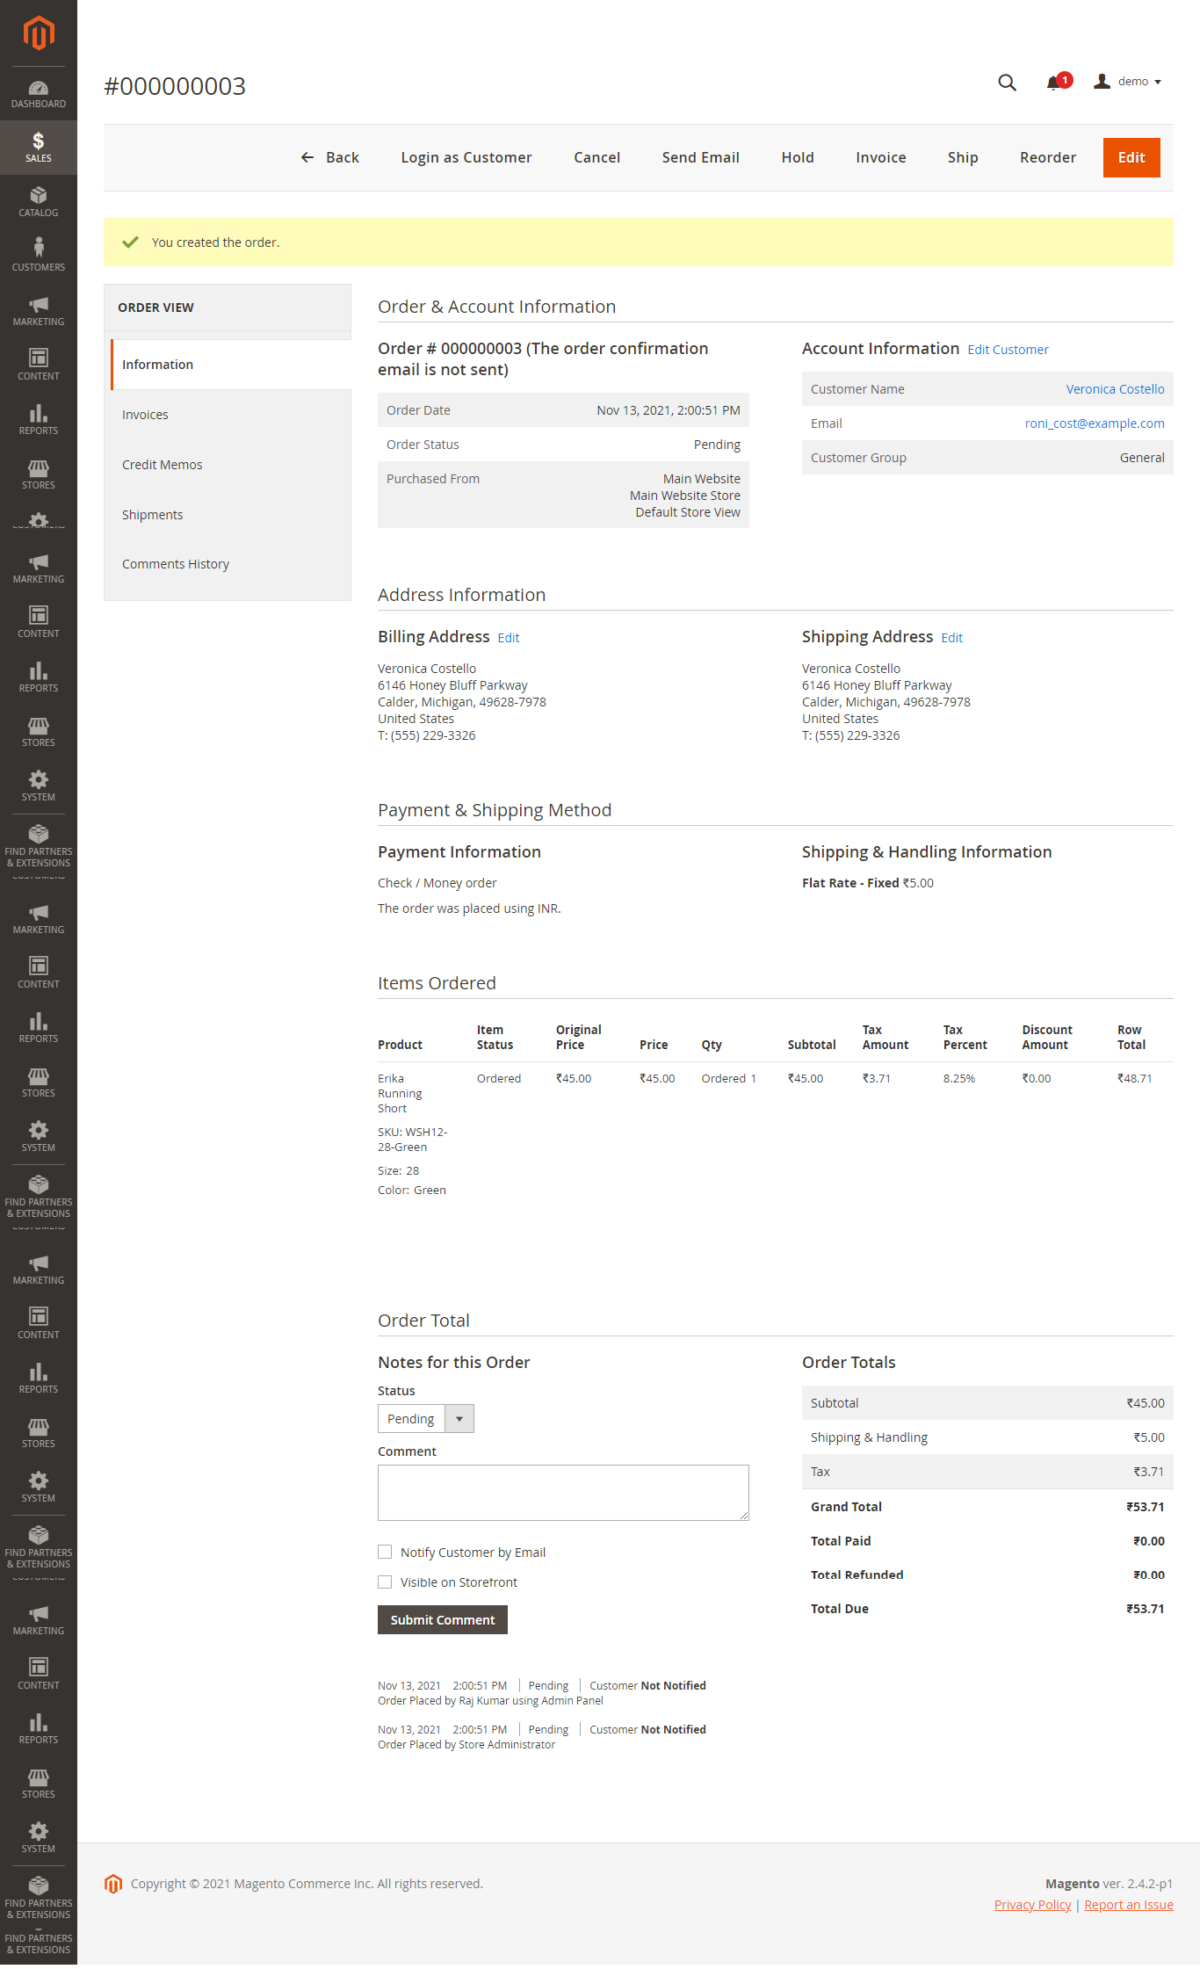Click the #000000003 page title
The height and width of the screenshot is (1969, 1200).
pyautogui.click(x=175, y=86)
